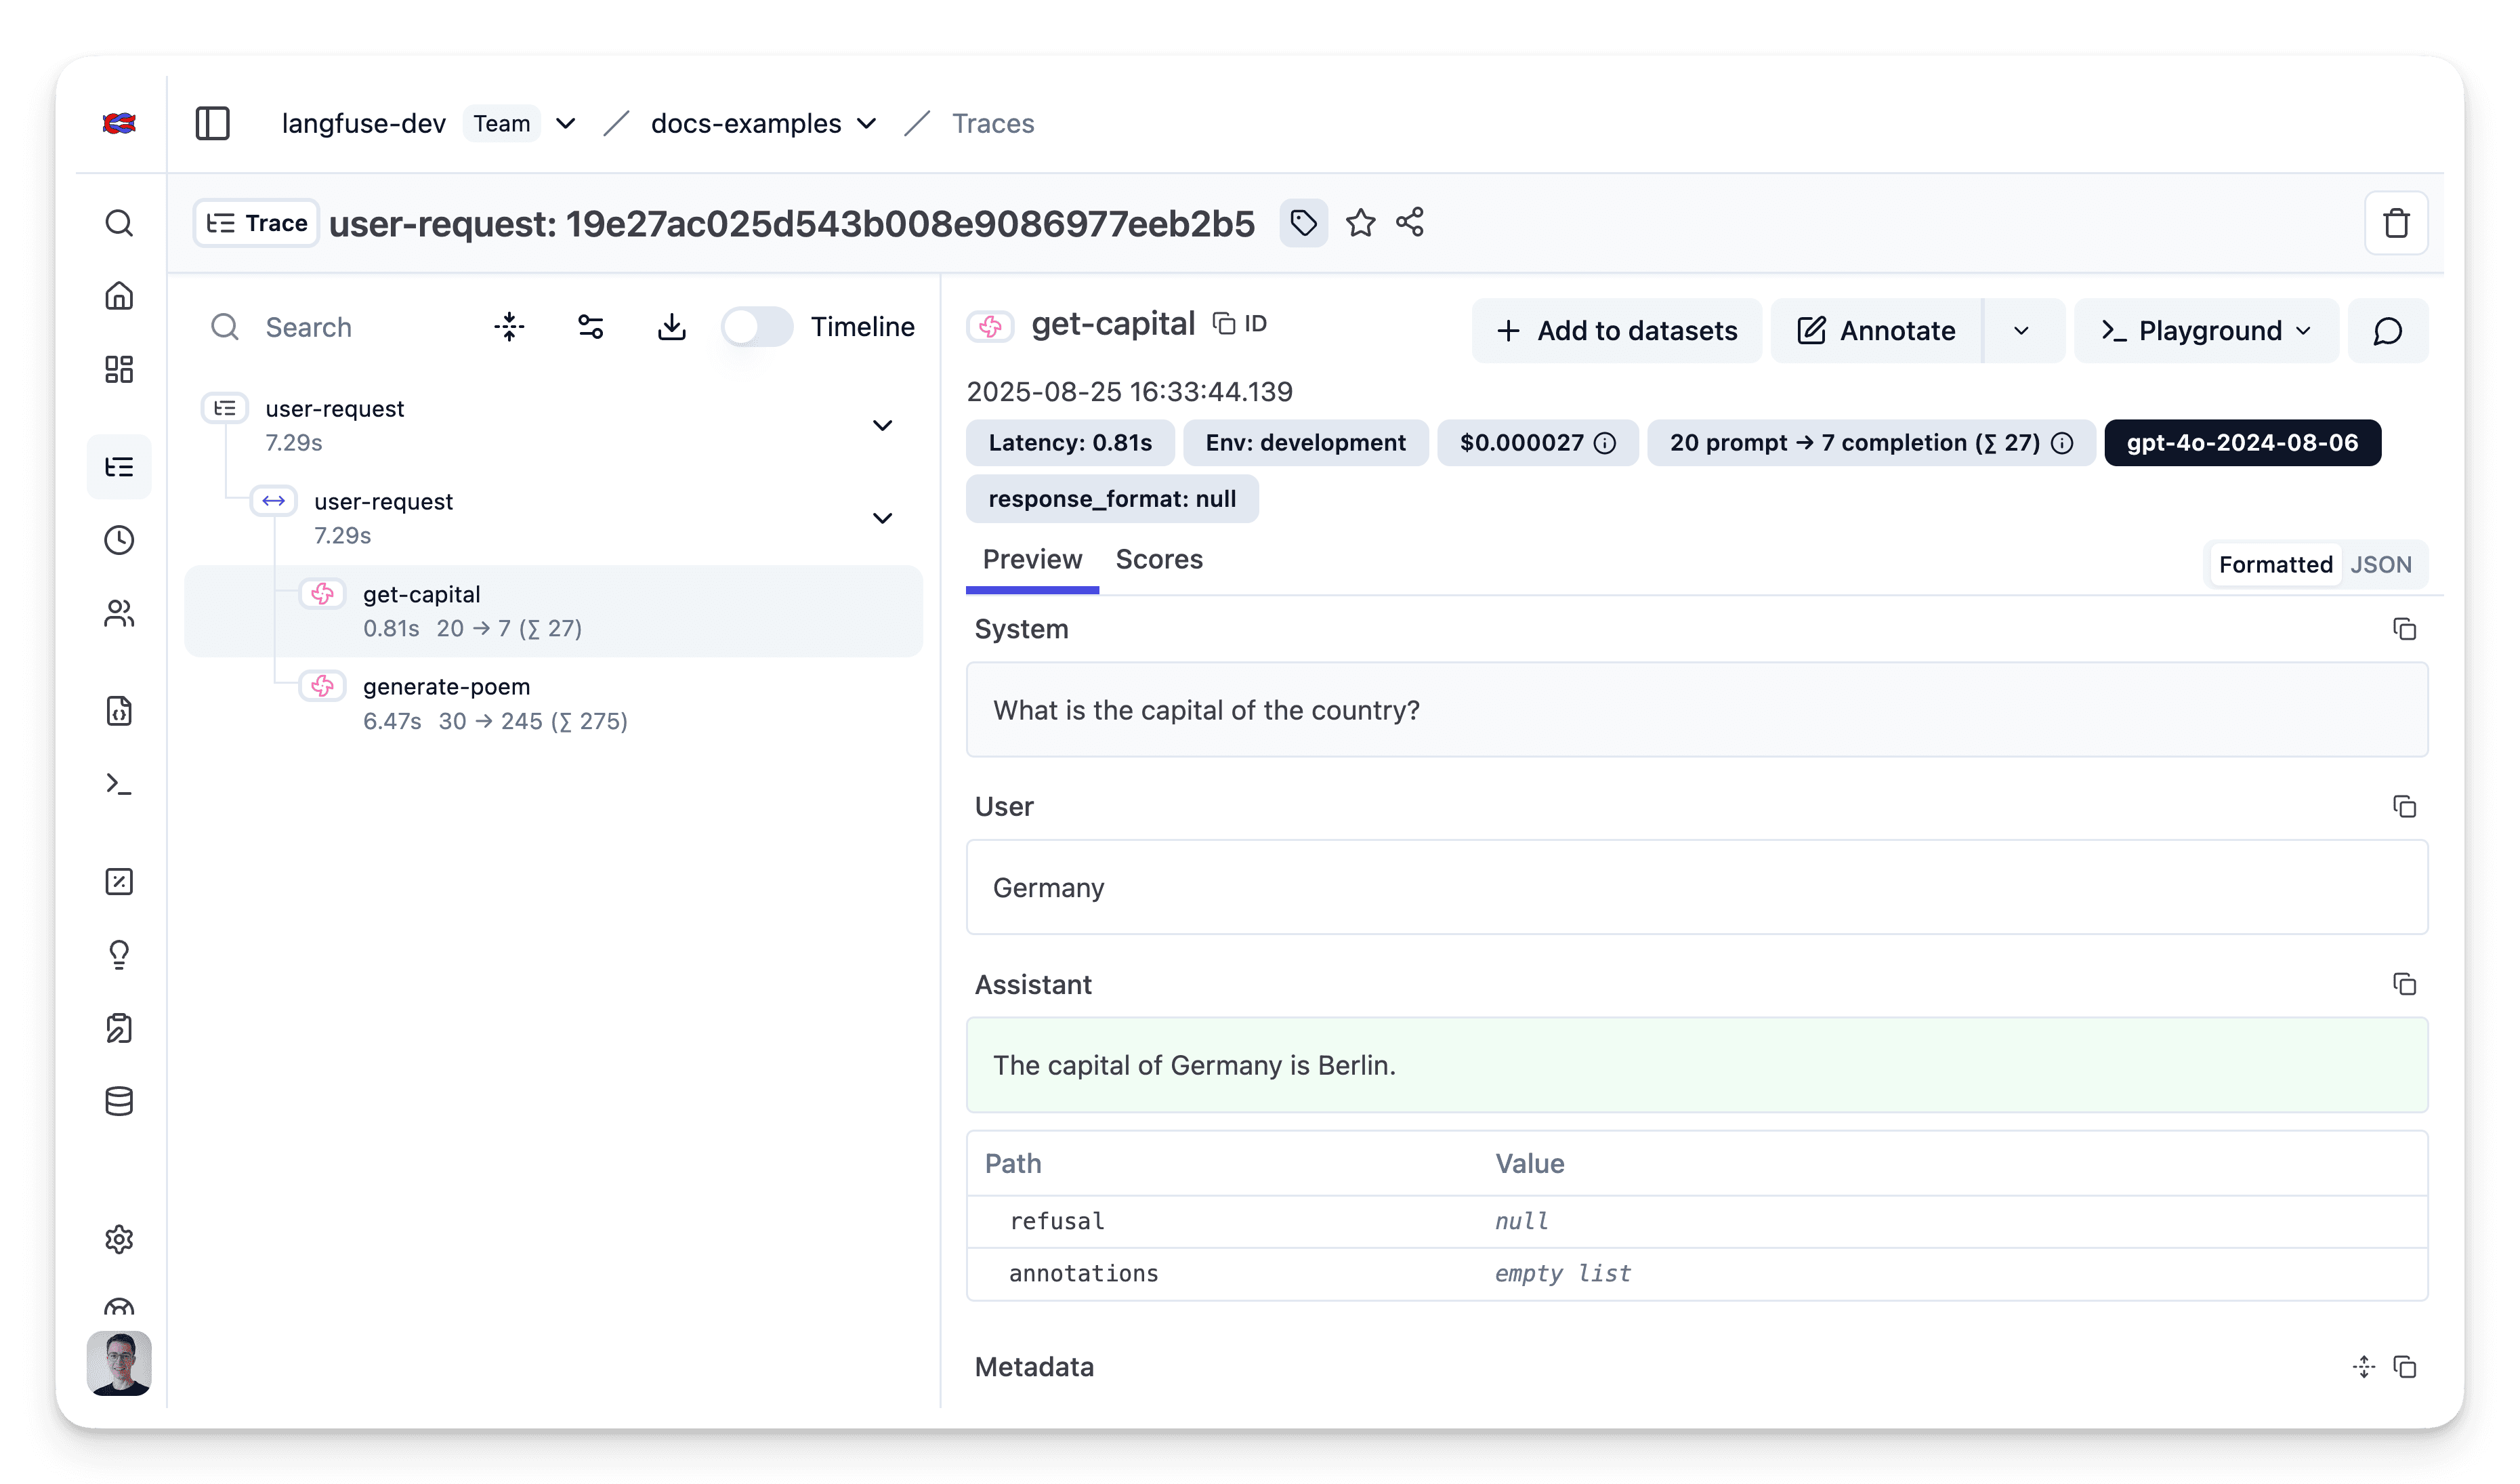Image resolution: width=2520 pixels, height=1484 pixels.
Task: Click the collapse-all nodes icon
Action: [509, 327]
